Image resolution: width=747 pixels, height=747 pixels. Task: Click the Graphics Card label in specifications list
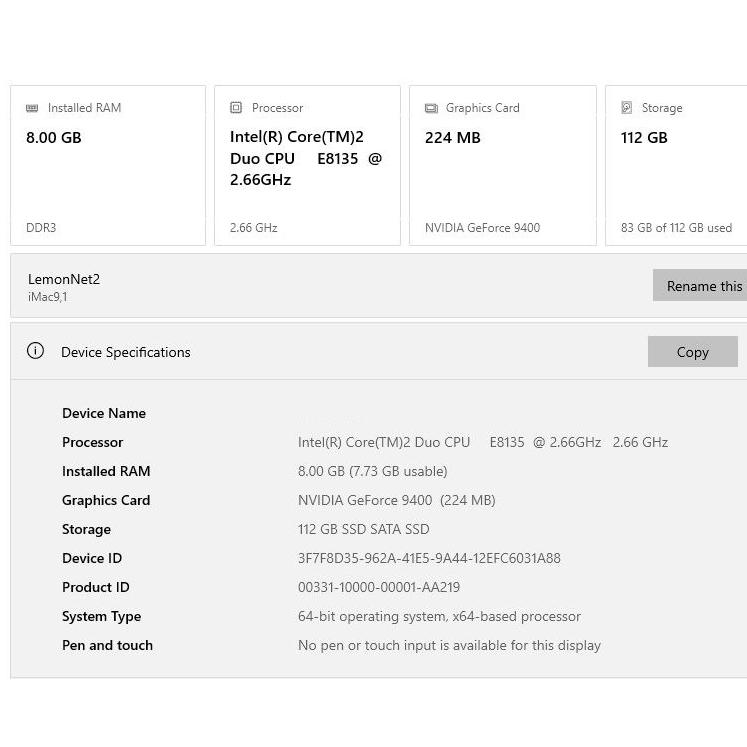[106, 500]
